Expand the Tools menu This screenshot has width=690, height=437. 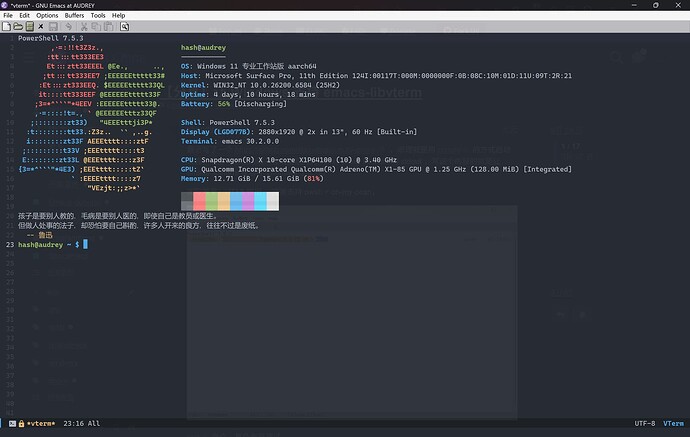click(98, 16)
